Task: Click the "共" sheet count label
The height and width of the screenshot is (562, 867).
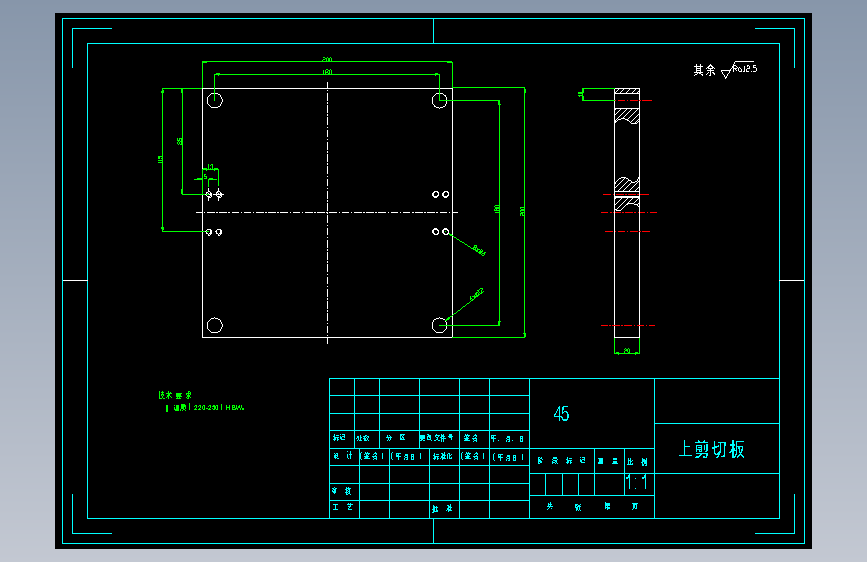Action: point(550,506)
